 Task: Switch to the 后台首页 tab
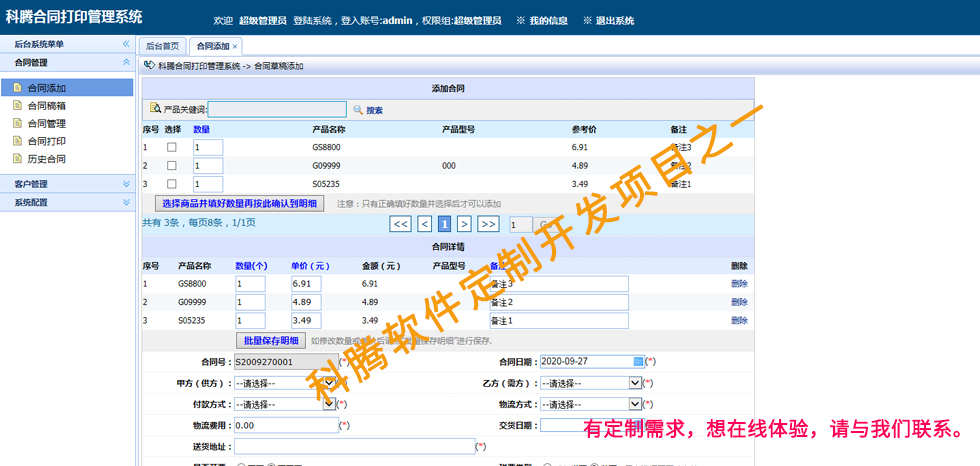pyautogui.click(x=162, y=46)
